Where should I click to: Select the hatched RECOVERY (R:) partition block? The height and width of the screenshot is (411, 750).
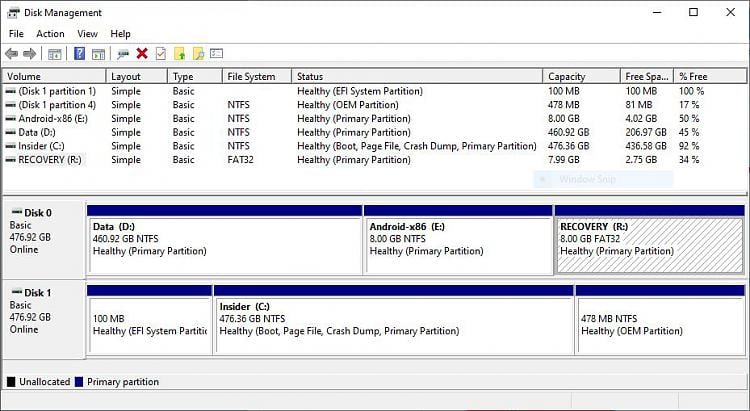pos(650,240)
